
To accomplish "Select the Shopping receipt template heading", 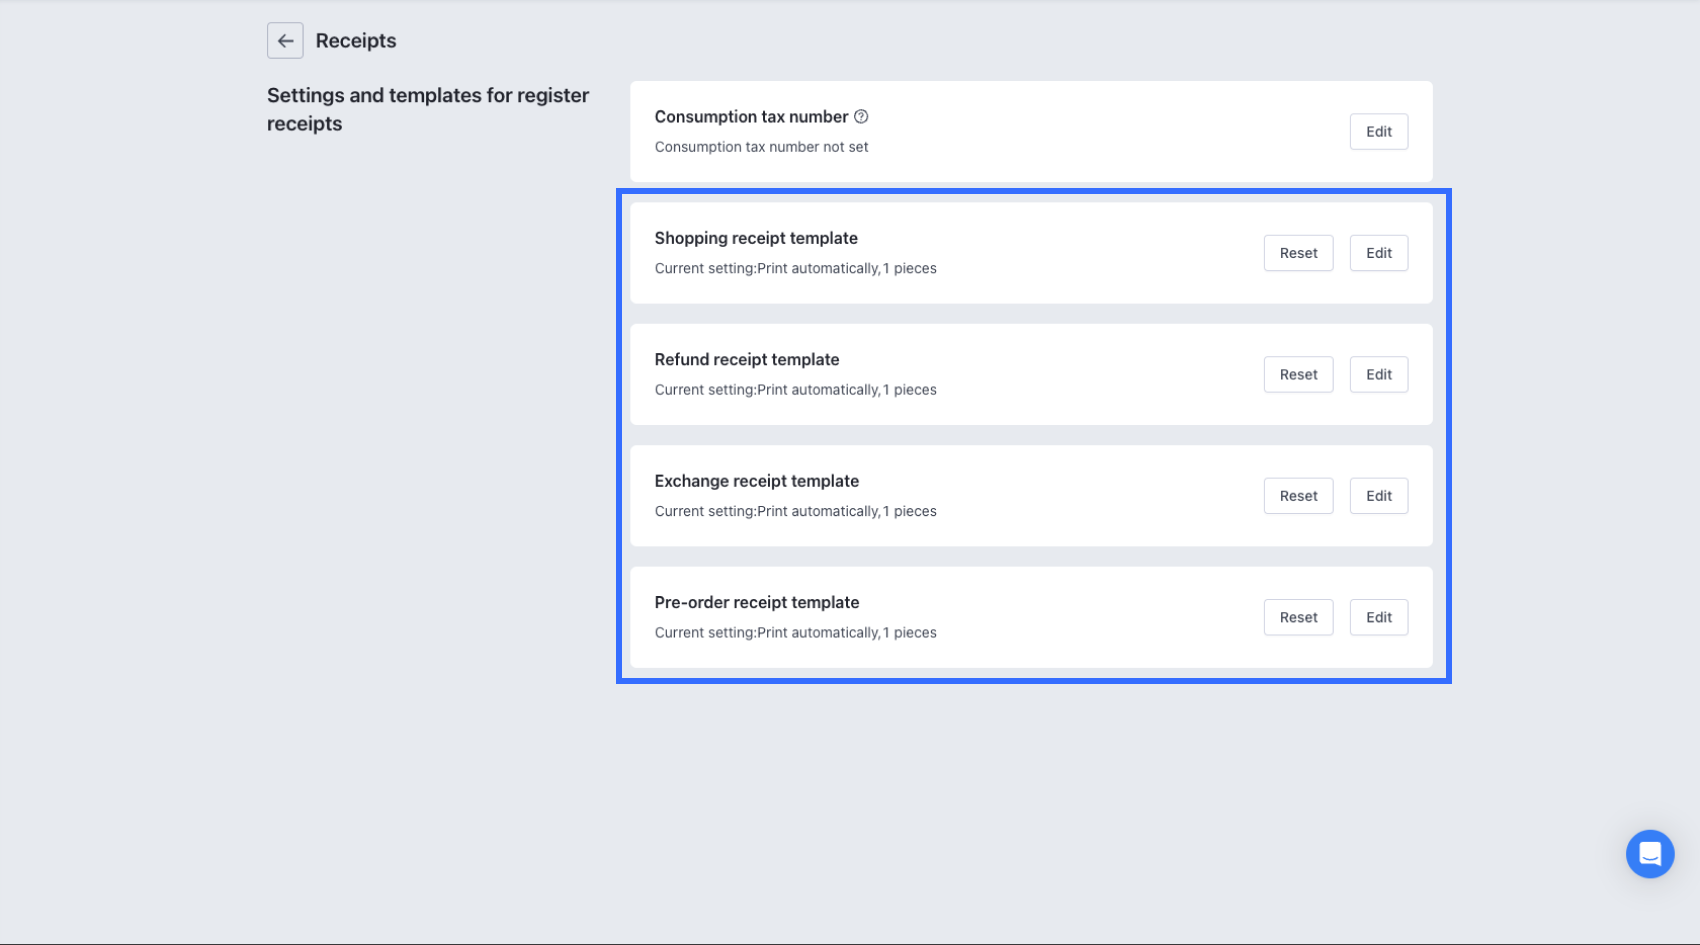I will click(x=756, y=238).
